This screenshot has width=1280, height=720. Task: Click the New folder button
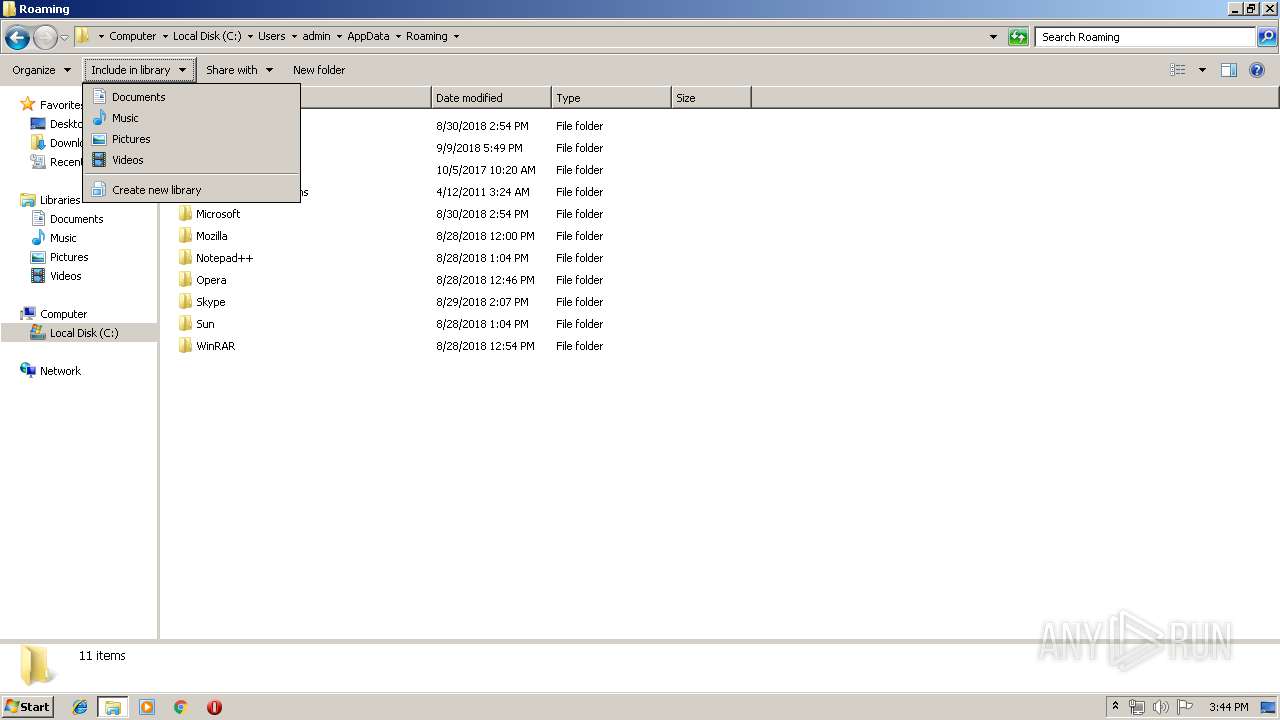coord(319,70)
